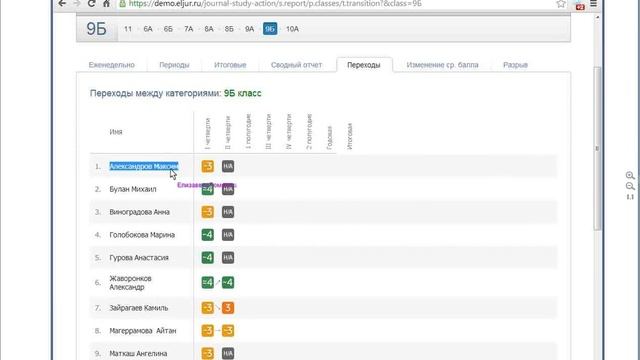The width and height of the screenshot is (640, 360).
Task: Click H/A badge for Голобокова Марина
Action: tap(228, 235)
